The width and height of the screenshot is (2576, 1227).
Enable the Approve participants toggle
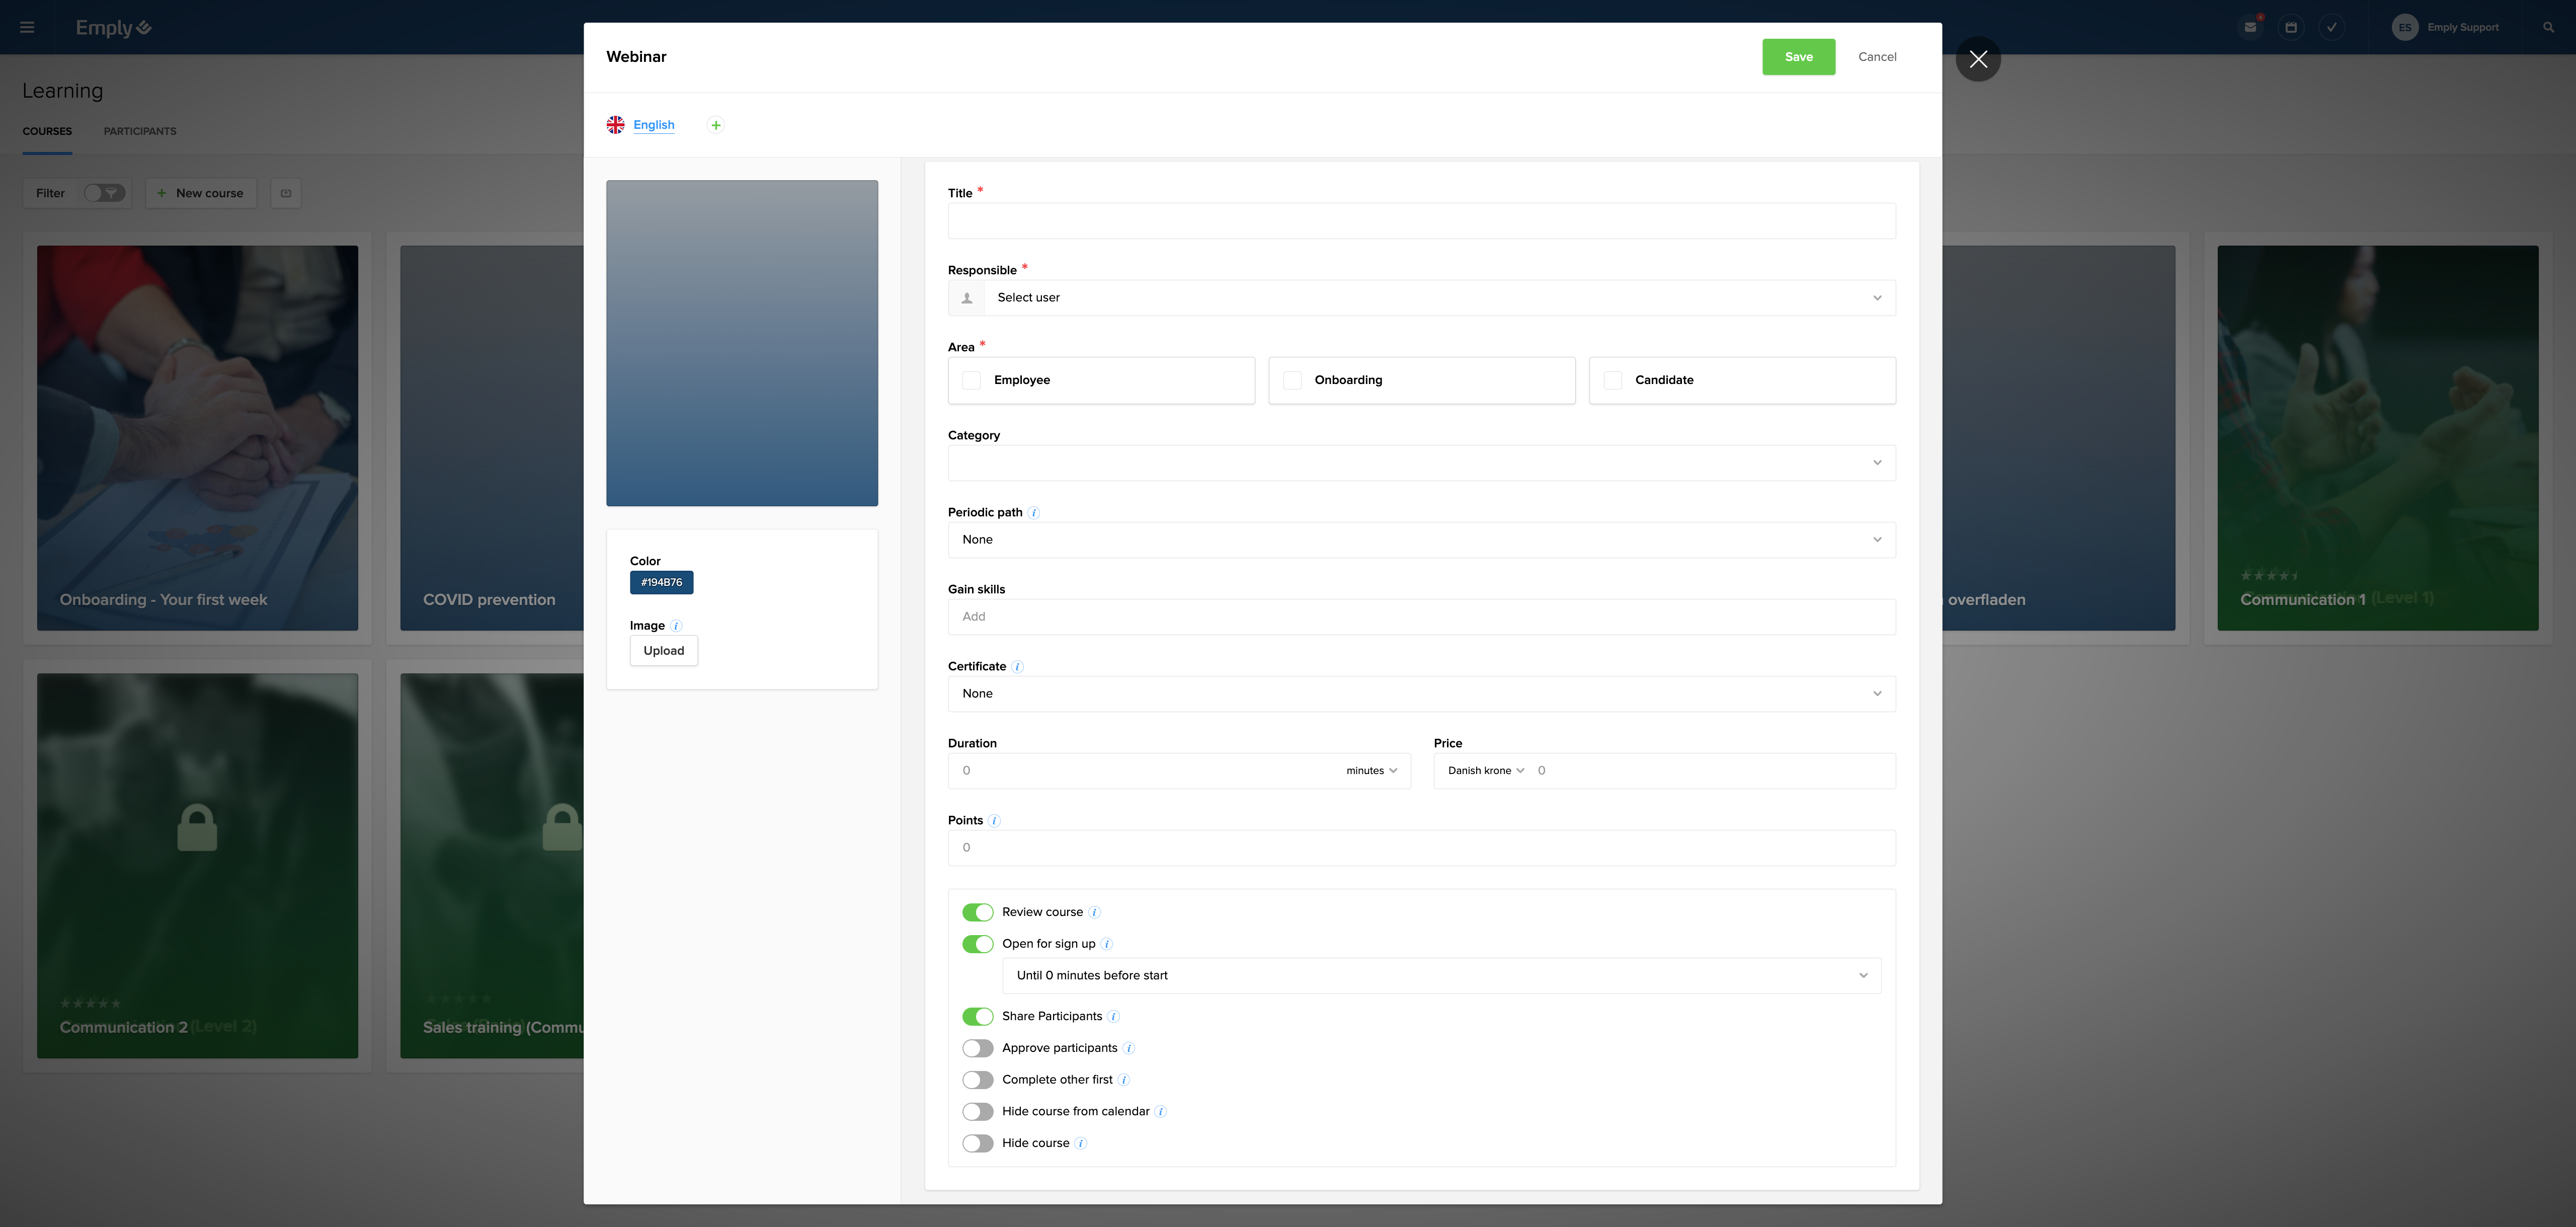pos(977,1048)
